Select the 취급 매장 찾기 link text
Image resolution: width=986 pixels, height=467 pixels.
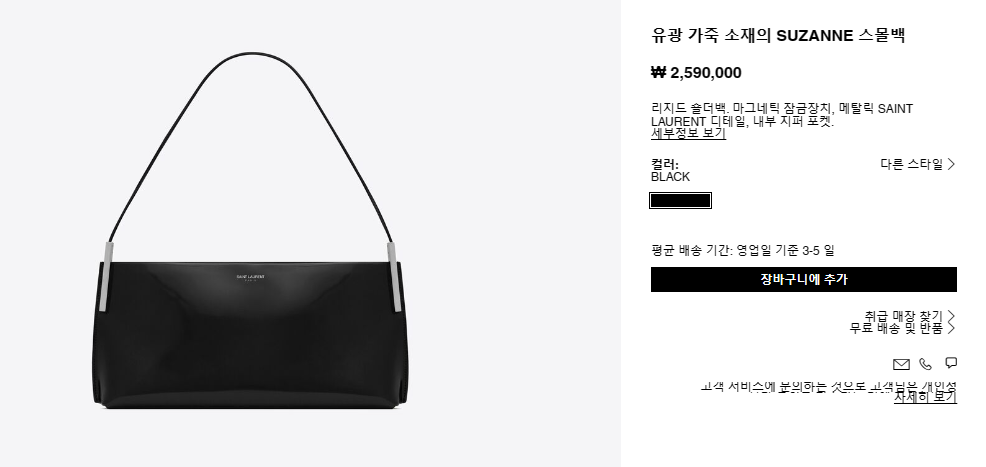(x=903, y=316)
